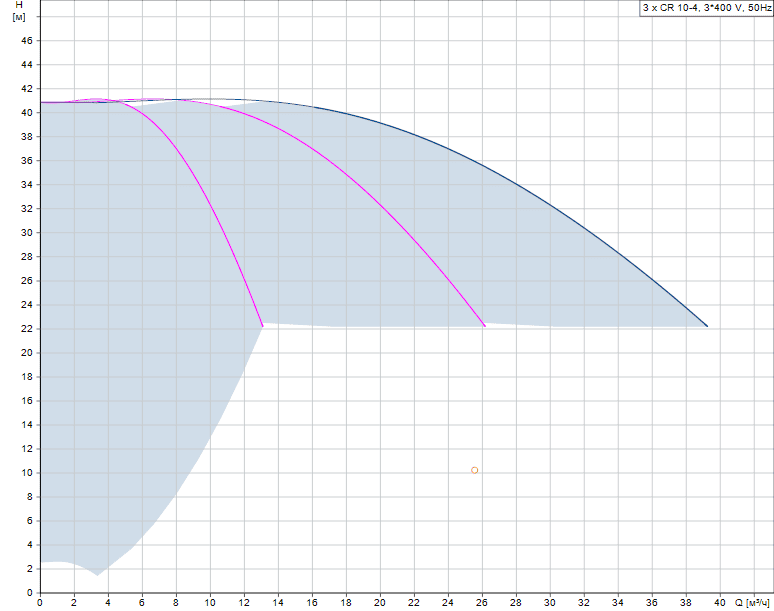The image size is (774, 611).
Task: Click the orange duty point circle marker
Action: [x=474, y=470]
